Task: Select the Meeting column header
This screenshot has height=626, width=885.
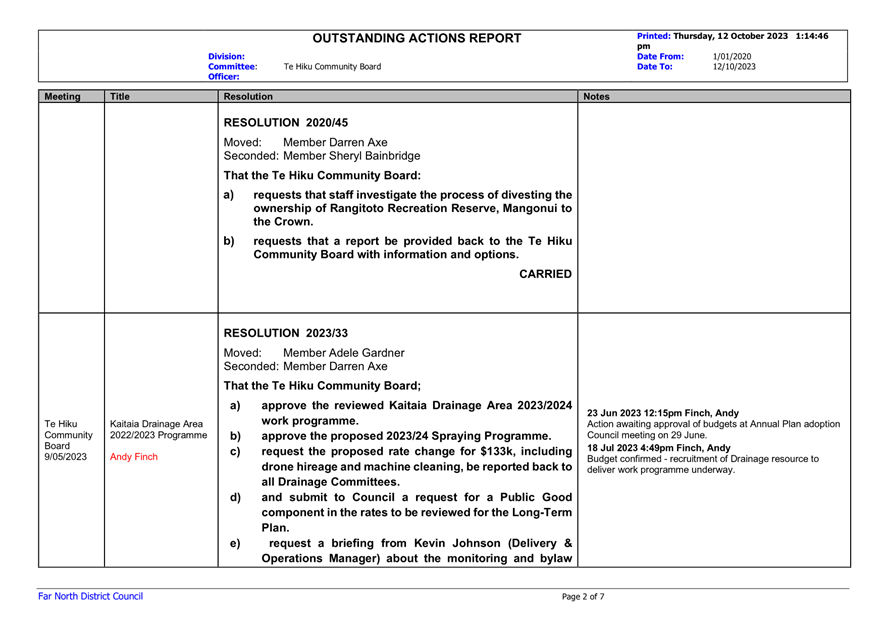Action: coord(62,98)
